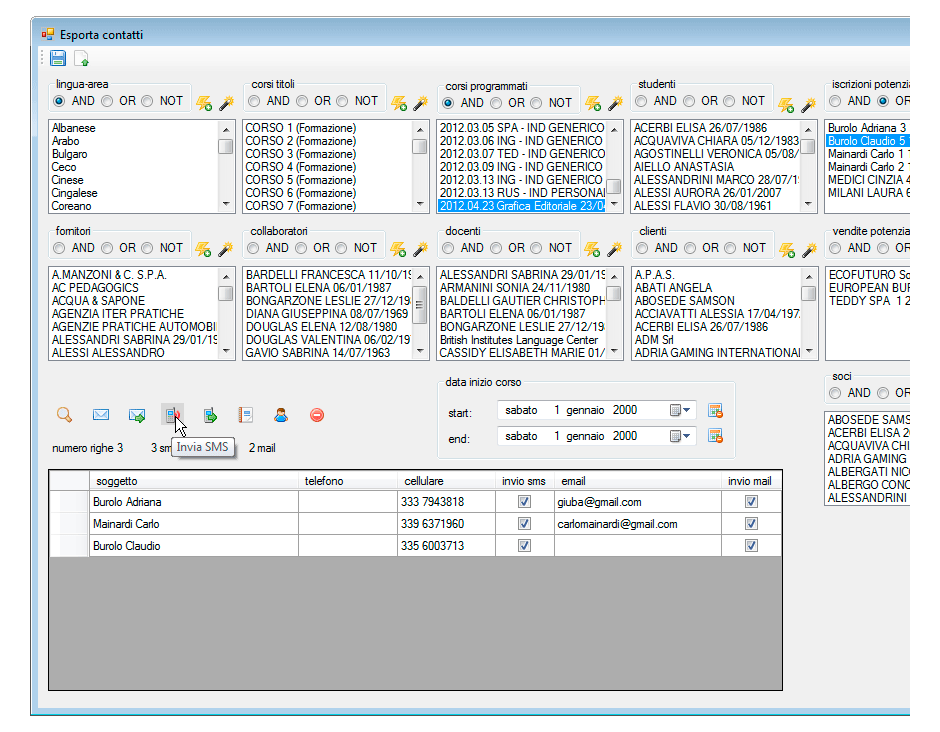Click the orange notebook icon
940x732 pixels.
245,415
